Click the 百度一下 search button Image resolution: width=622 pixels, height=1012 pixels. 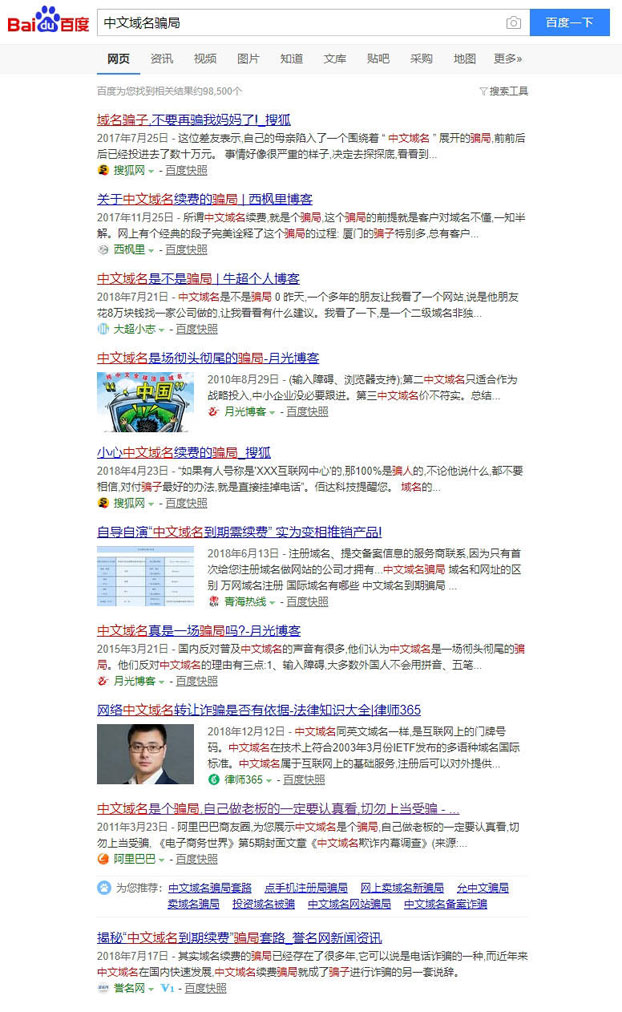pos(570,23)
